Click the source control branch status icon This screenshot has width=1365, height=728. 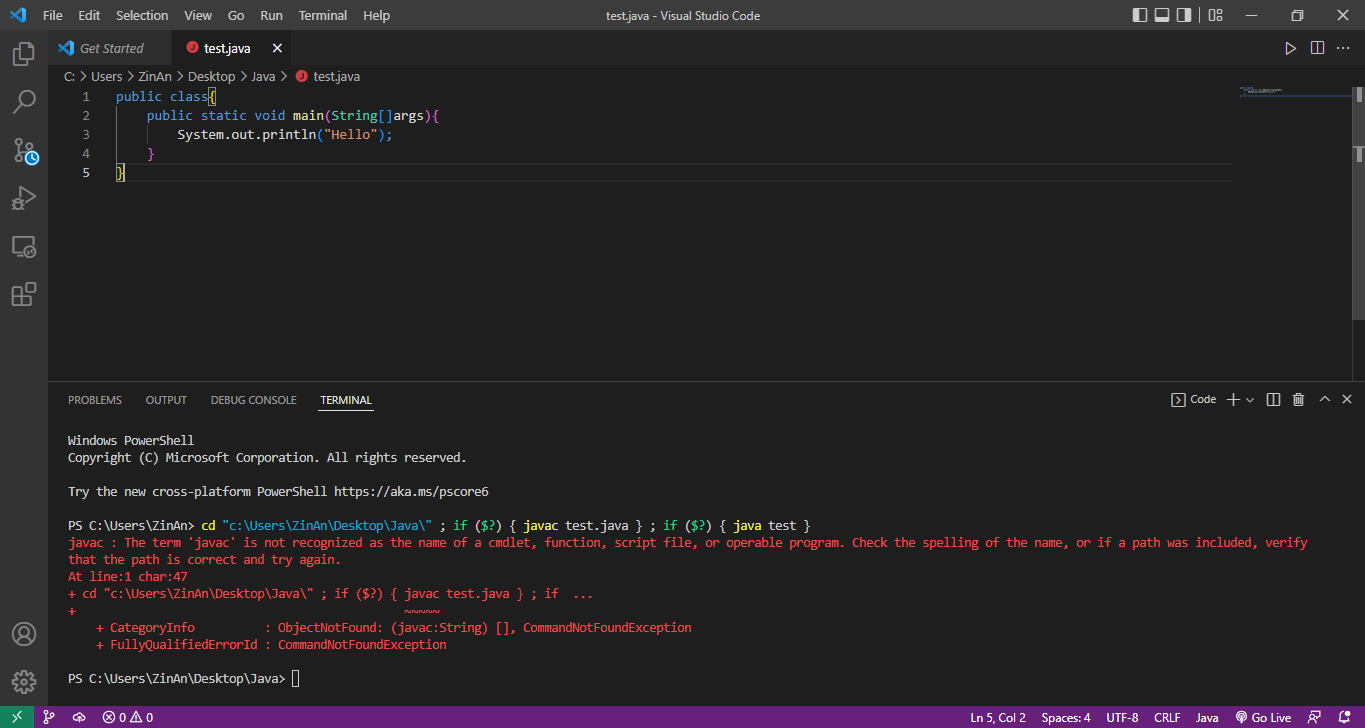click(x=48, y=717)
